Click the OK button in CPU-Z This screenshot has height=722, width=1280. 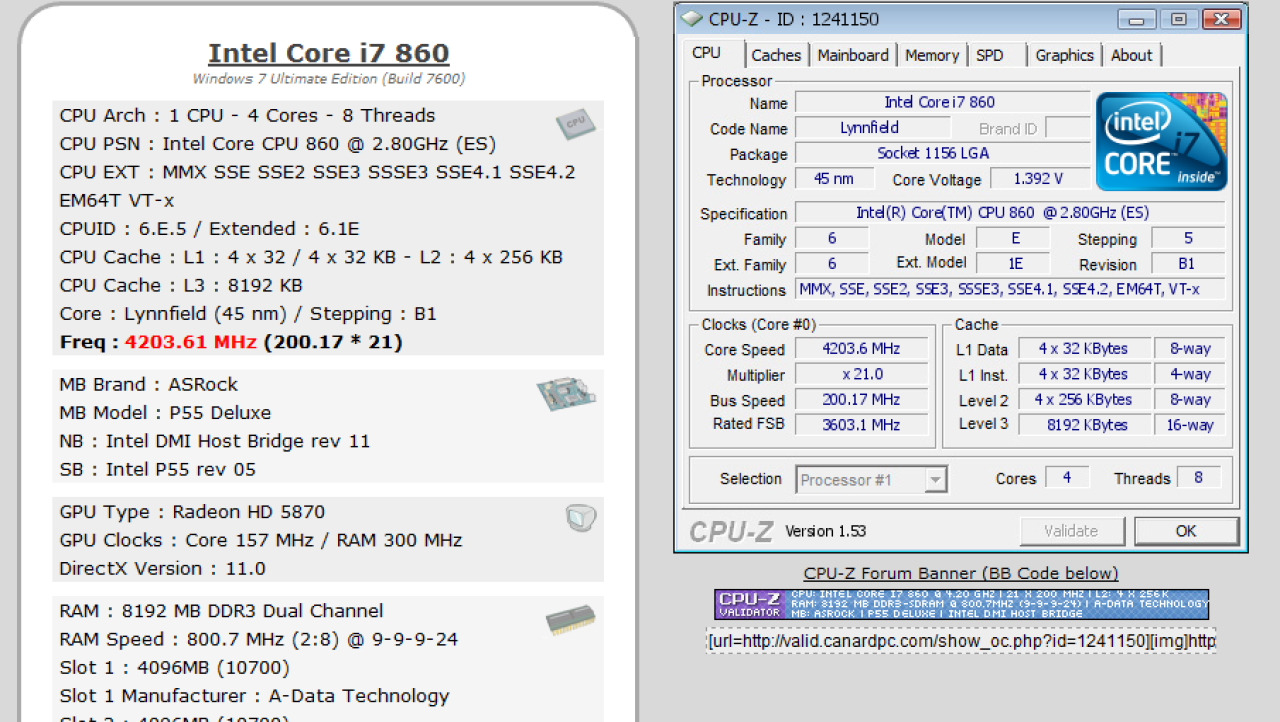1186,531
